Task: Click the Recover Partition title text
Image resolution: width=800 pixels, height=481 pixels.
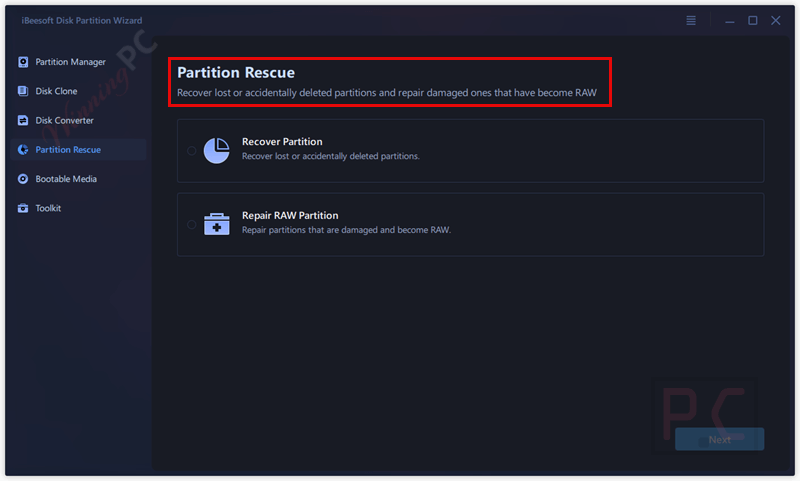Action: pyautogui.click(x=282, y=142)
